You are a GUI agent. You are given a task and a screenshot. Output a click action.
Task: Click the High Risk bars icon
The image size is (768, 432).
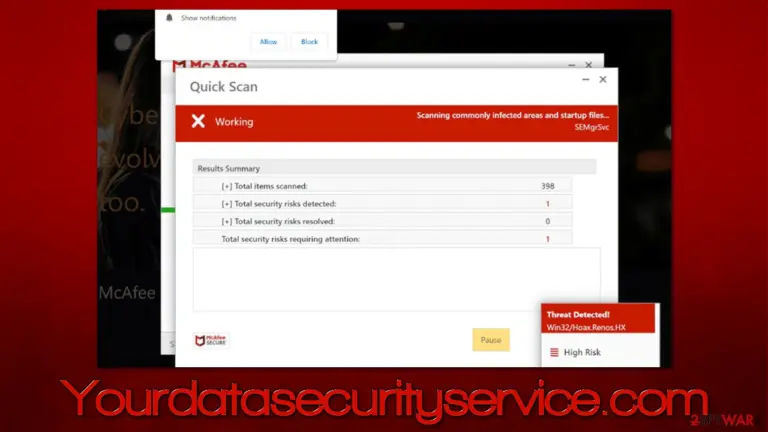[x=554, y=352]
